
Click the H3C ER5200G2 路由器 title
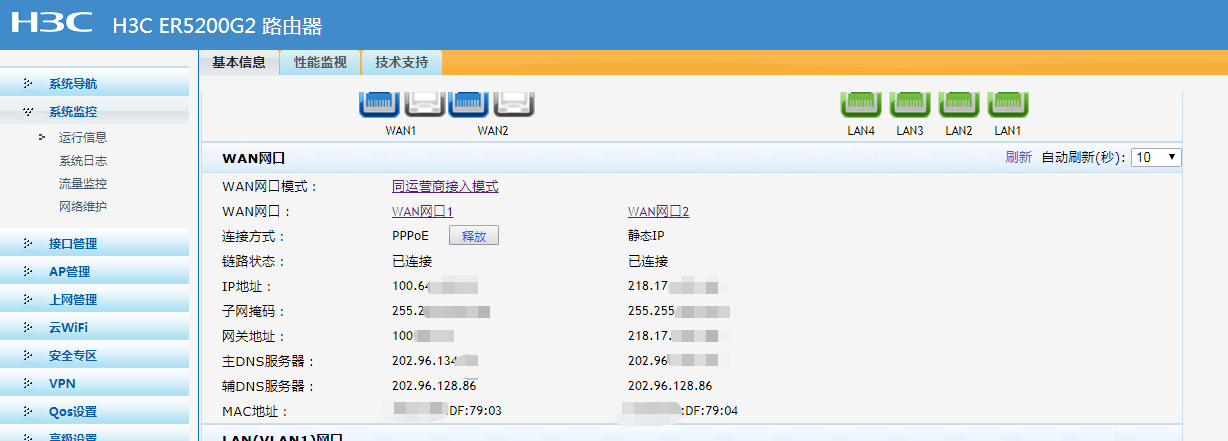(218, 26)
